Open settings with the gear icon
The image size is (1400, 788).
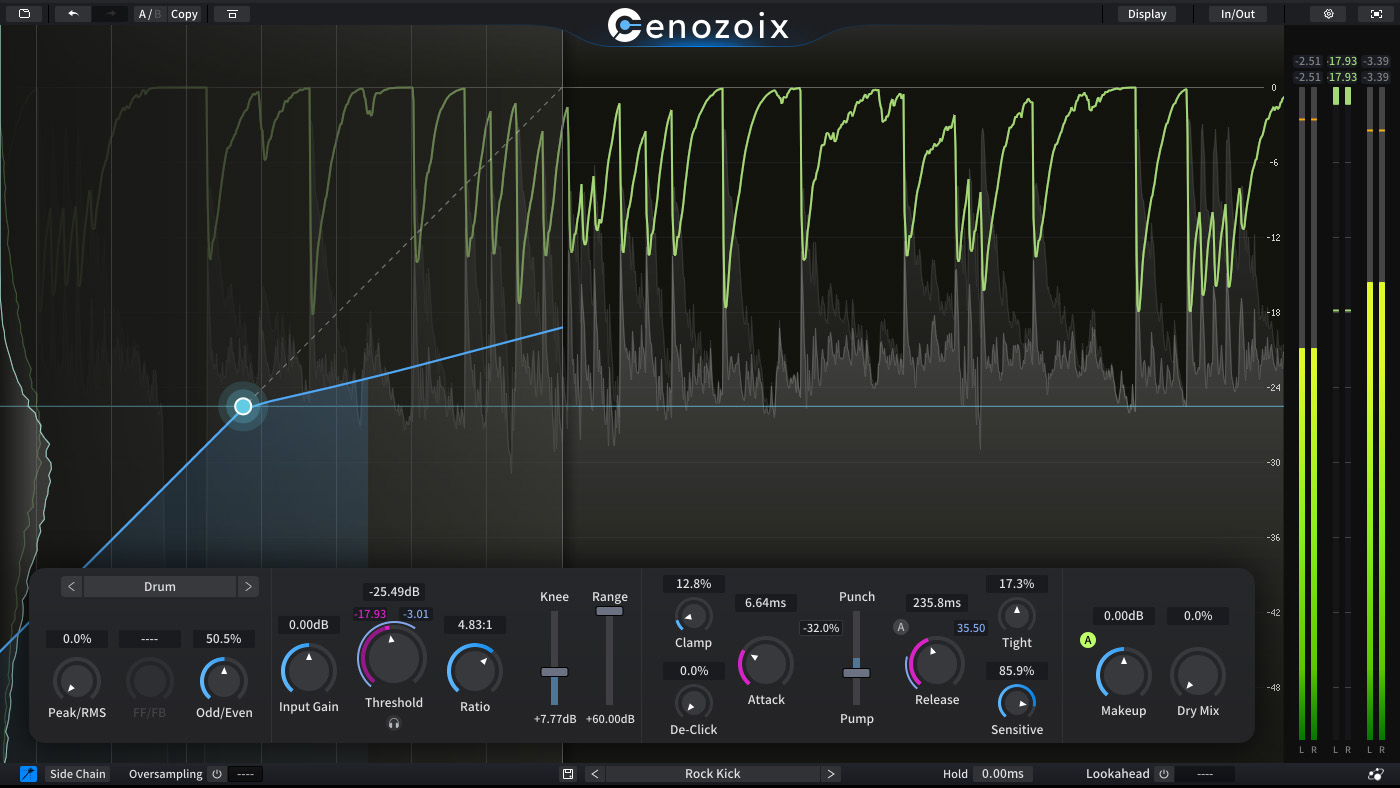(x=1328, y=14)
